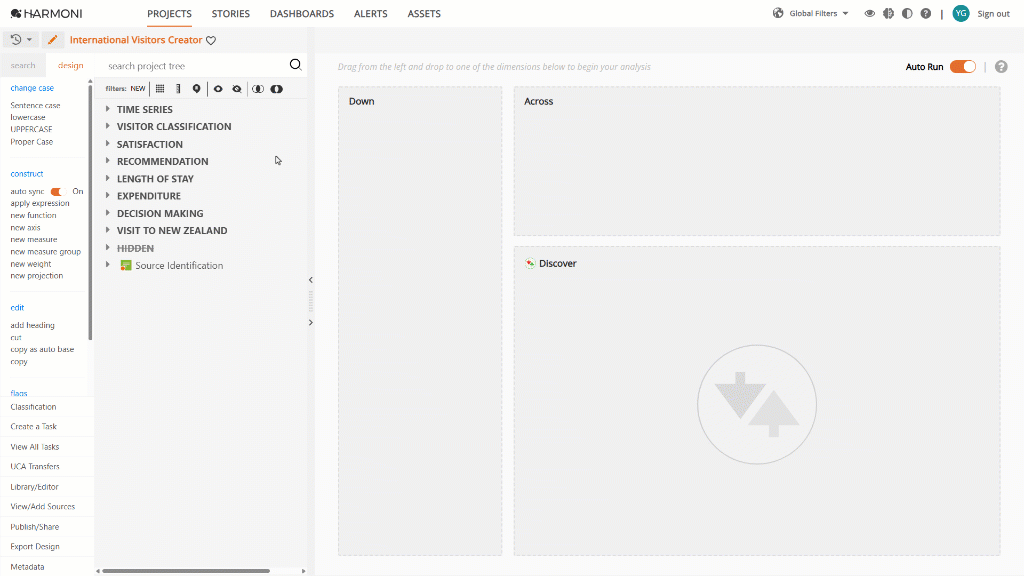Open the Global Filters dropdown
Image resolution: width=1024 pixels, height=576 pixels.
[x=818, y=14]
